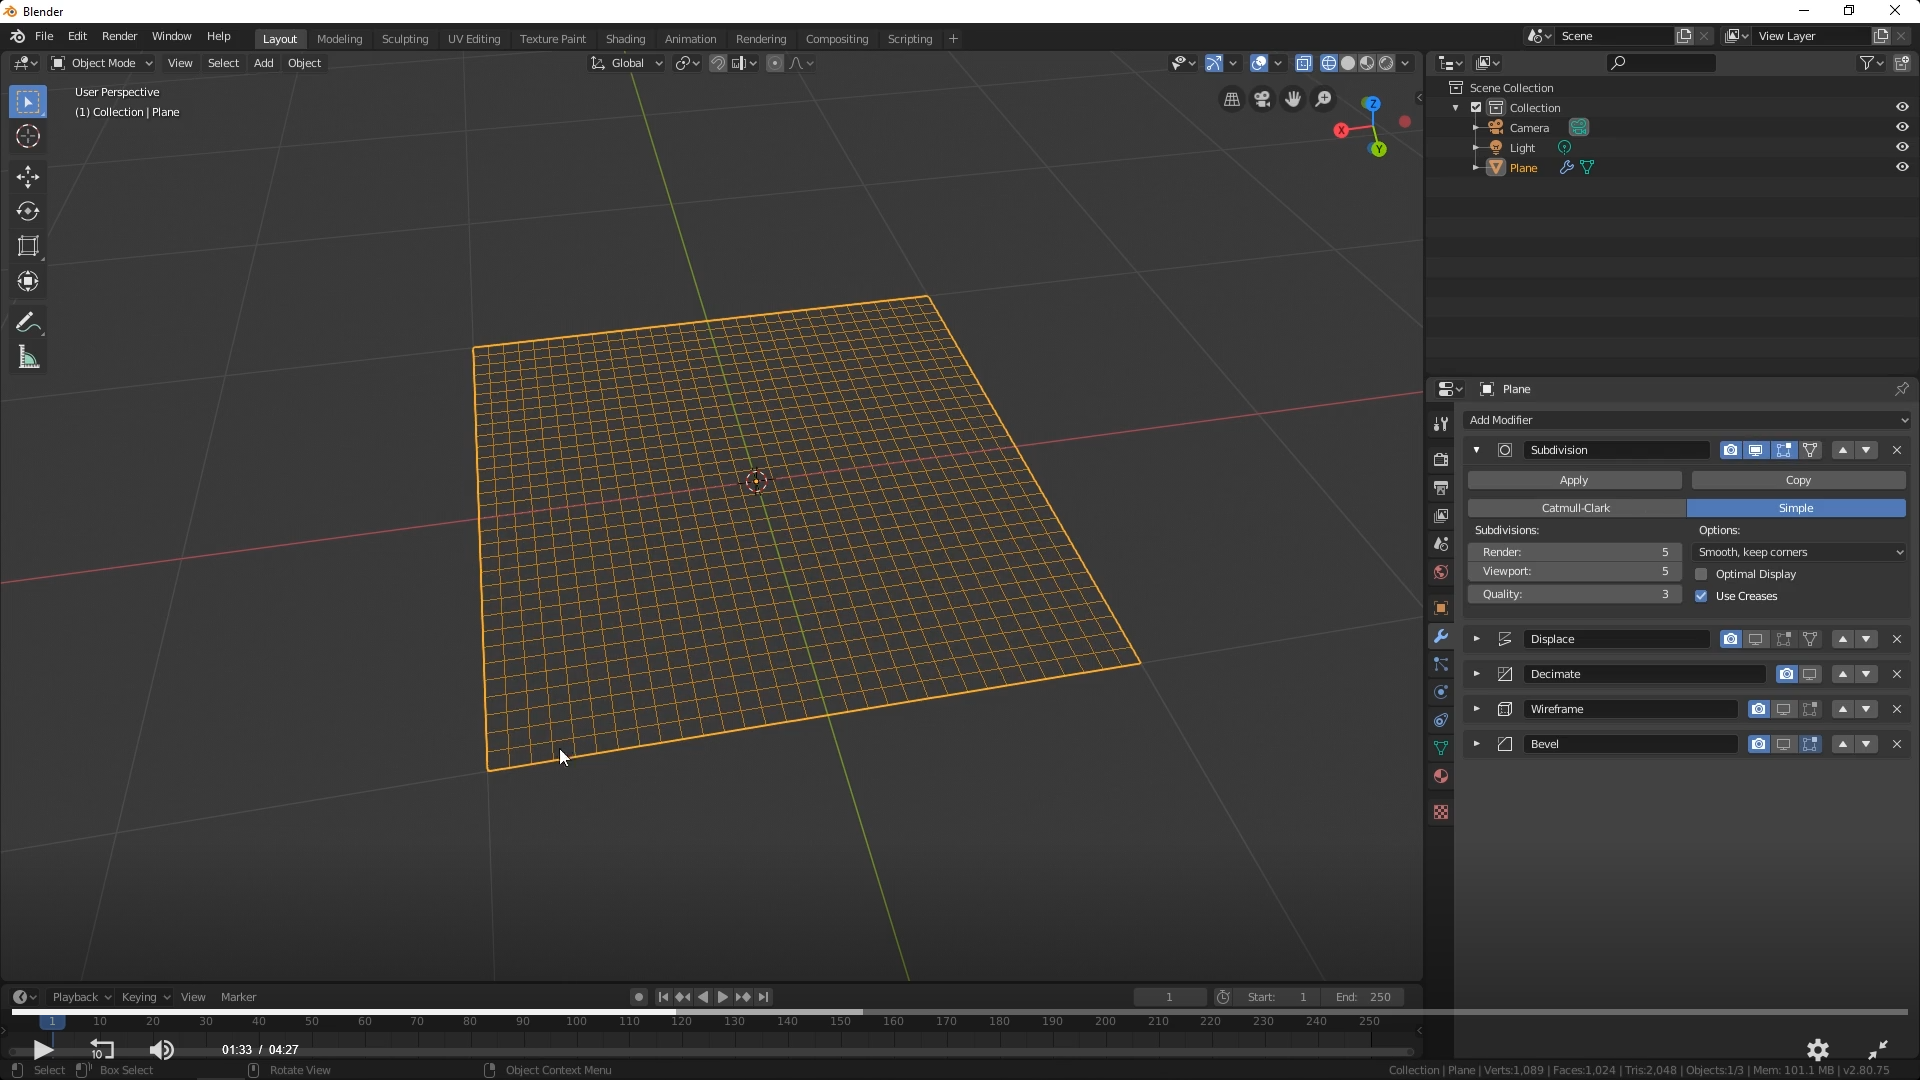The image size is (1920, 1080).
Task: Click the pan view hand icon
Action: pos(1293,99)
